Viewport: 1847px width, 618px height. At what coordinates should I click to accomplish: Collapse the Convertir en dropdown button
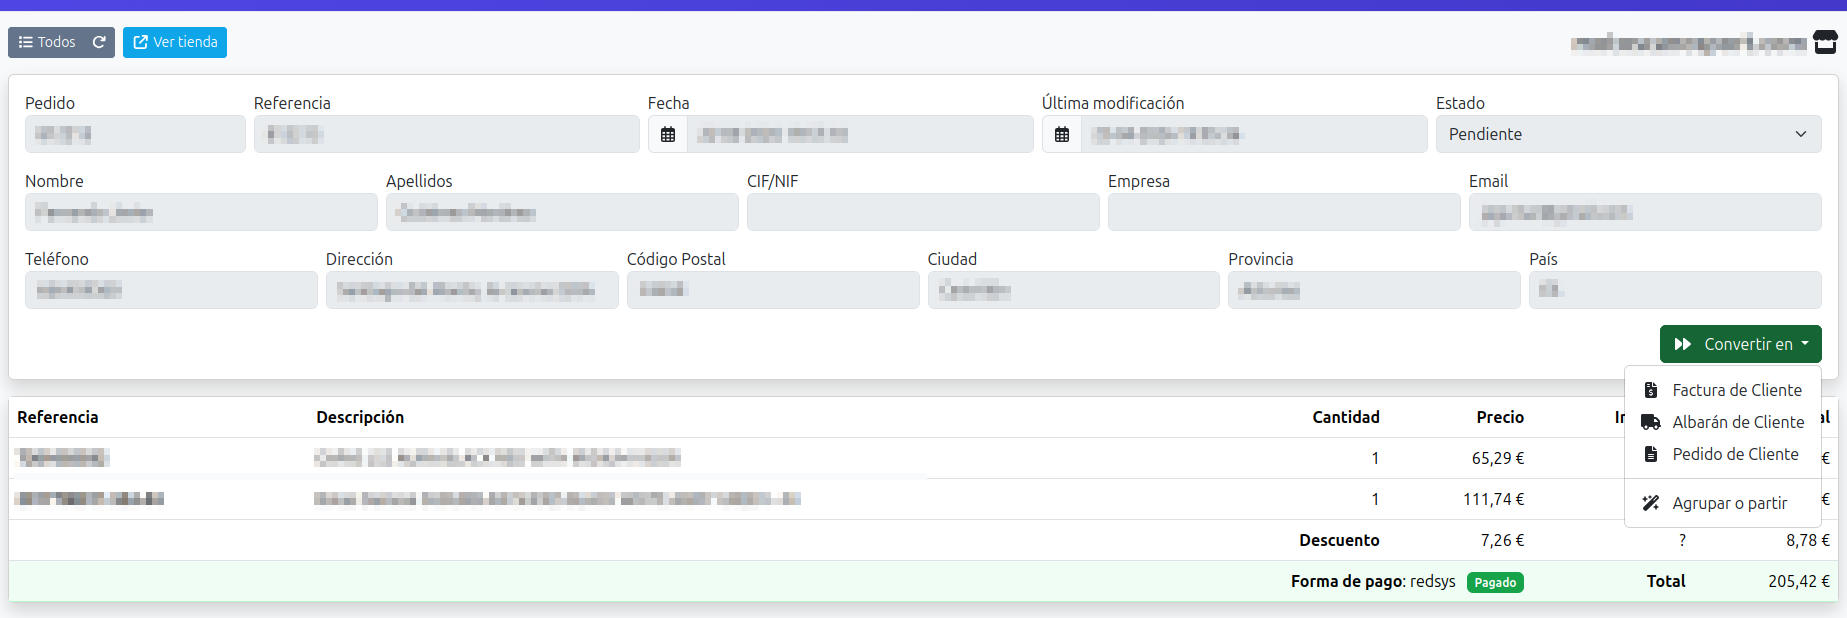[x=1740, y=344]
